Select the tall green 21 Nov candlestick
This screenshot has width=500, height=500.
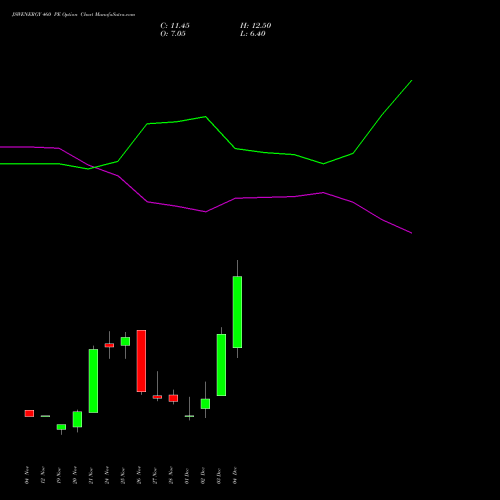coord(93,381)
